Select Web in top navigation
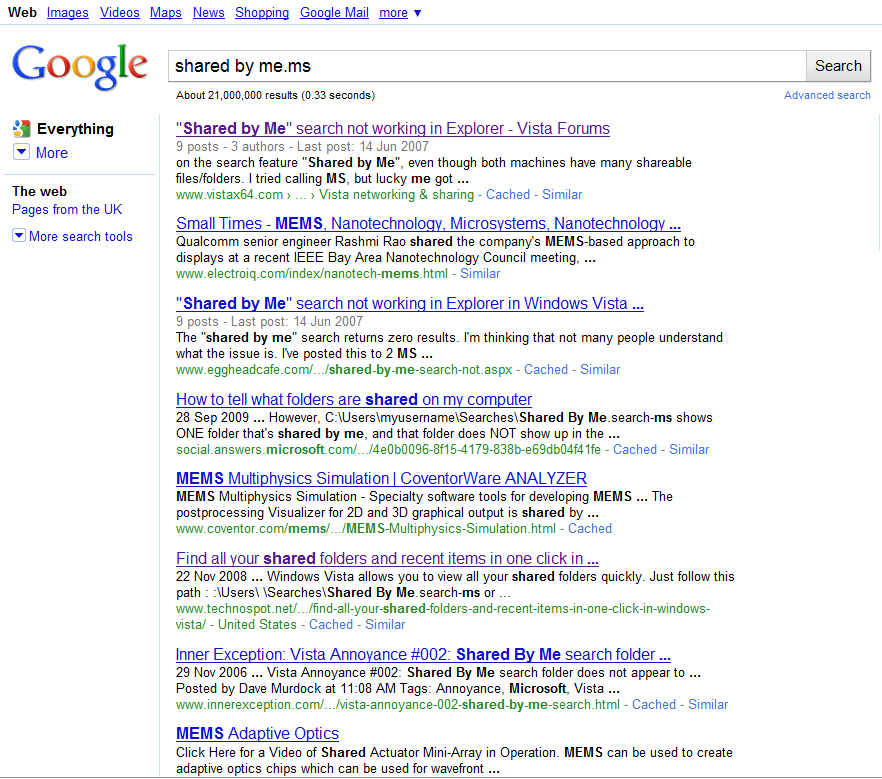882x779 pixels. [22, 12]
